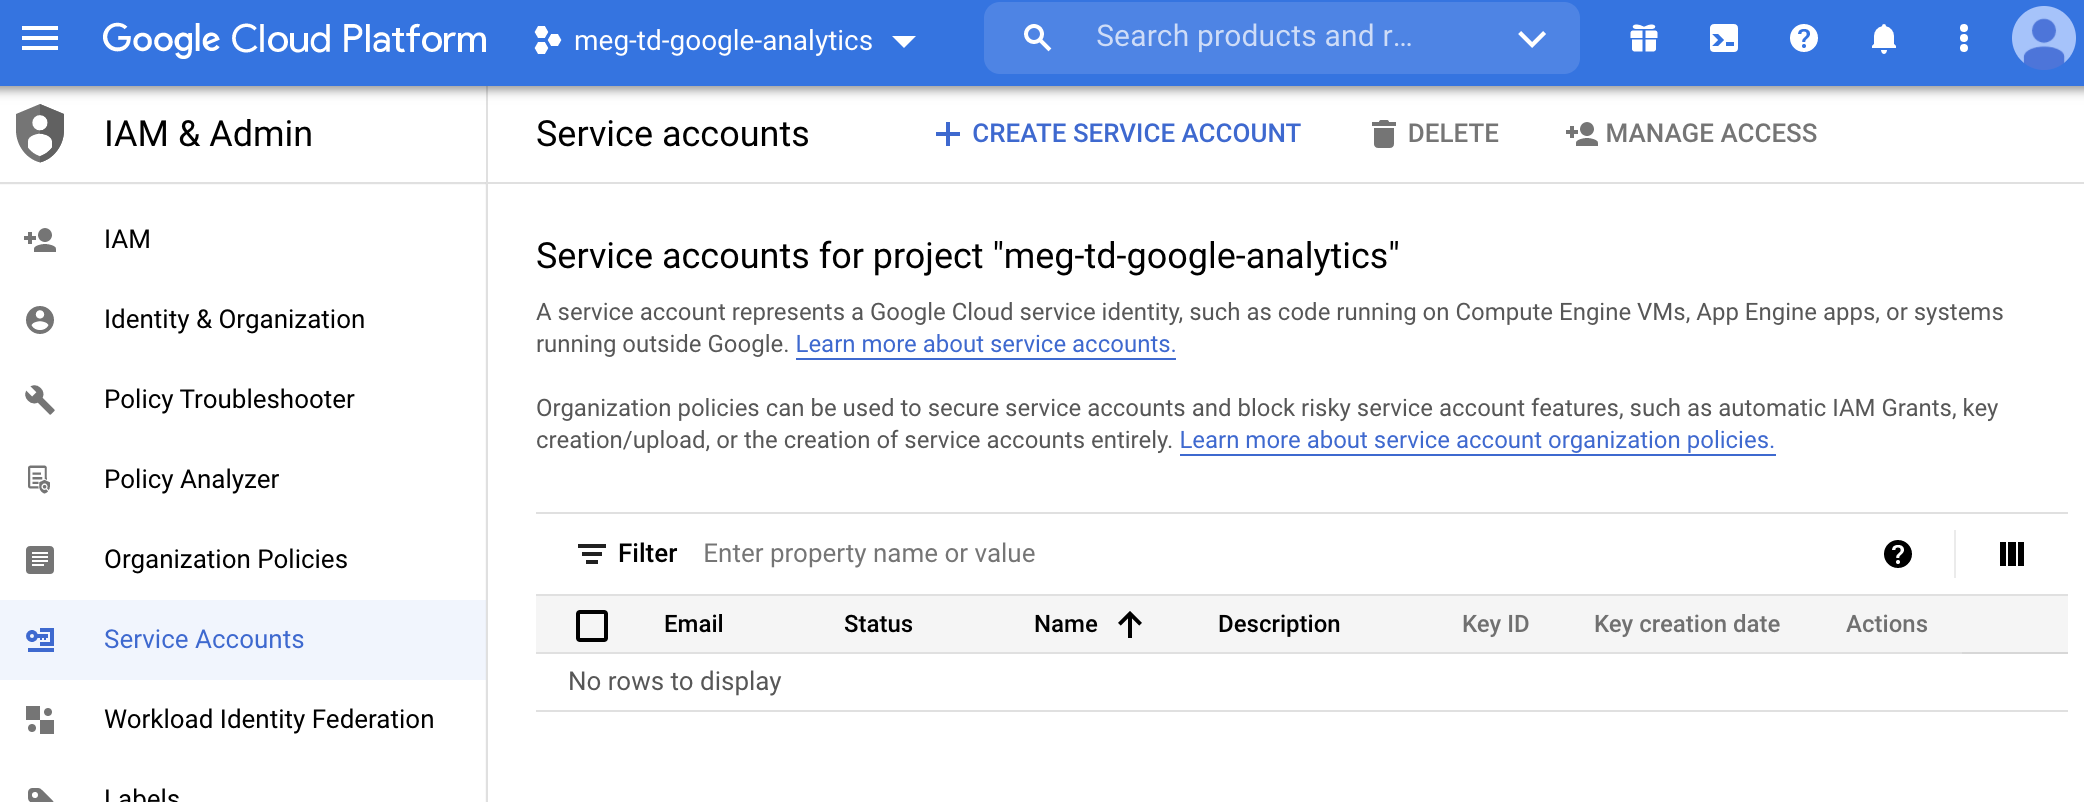The height and width of the screenshot is (802, 2084).
Task: Open Policy Troubleshooter in sidebar
Action: click(229, 399)
